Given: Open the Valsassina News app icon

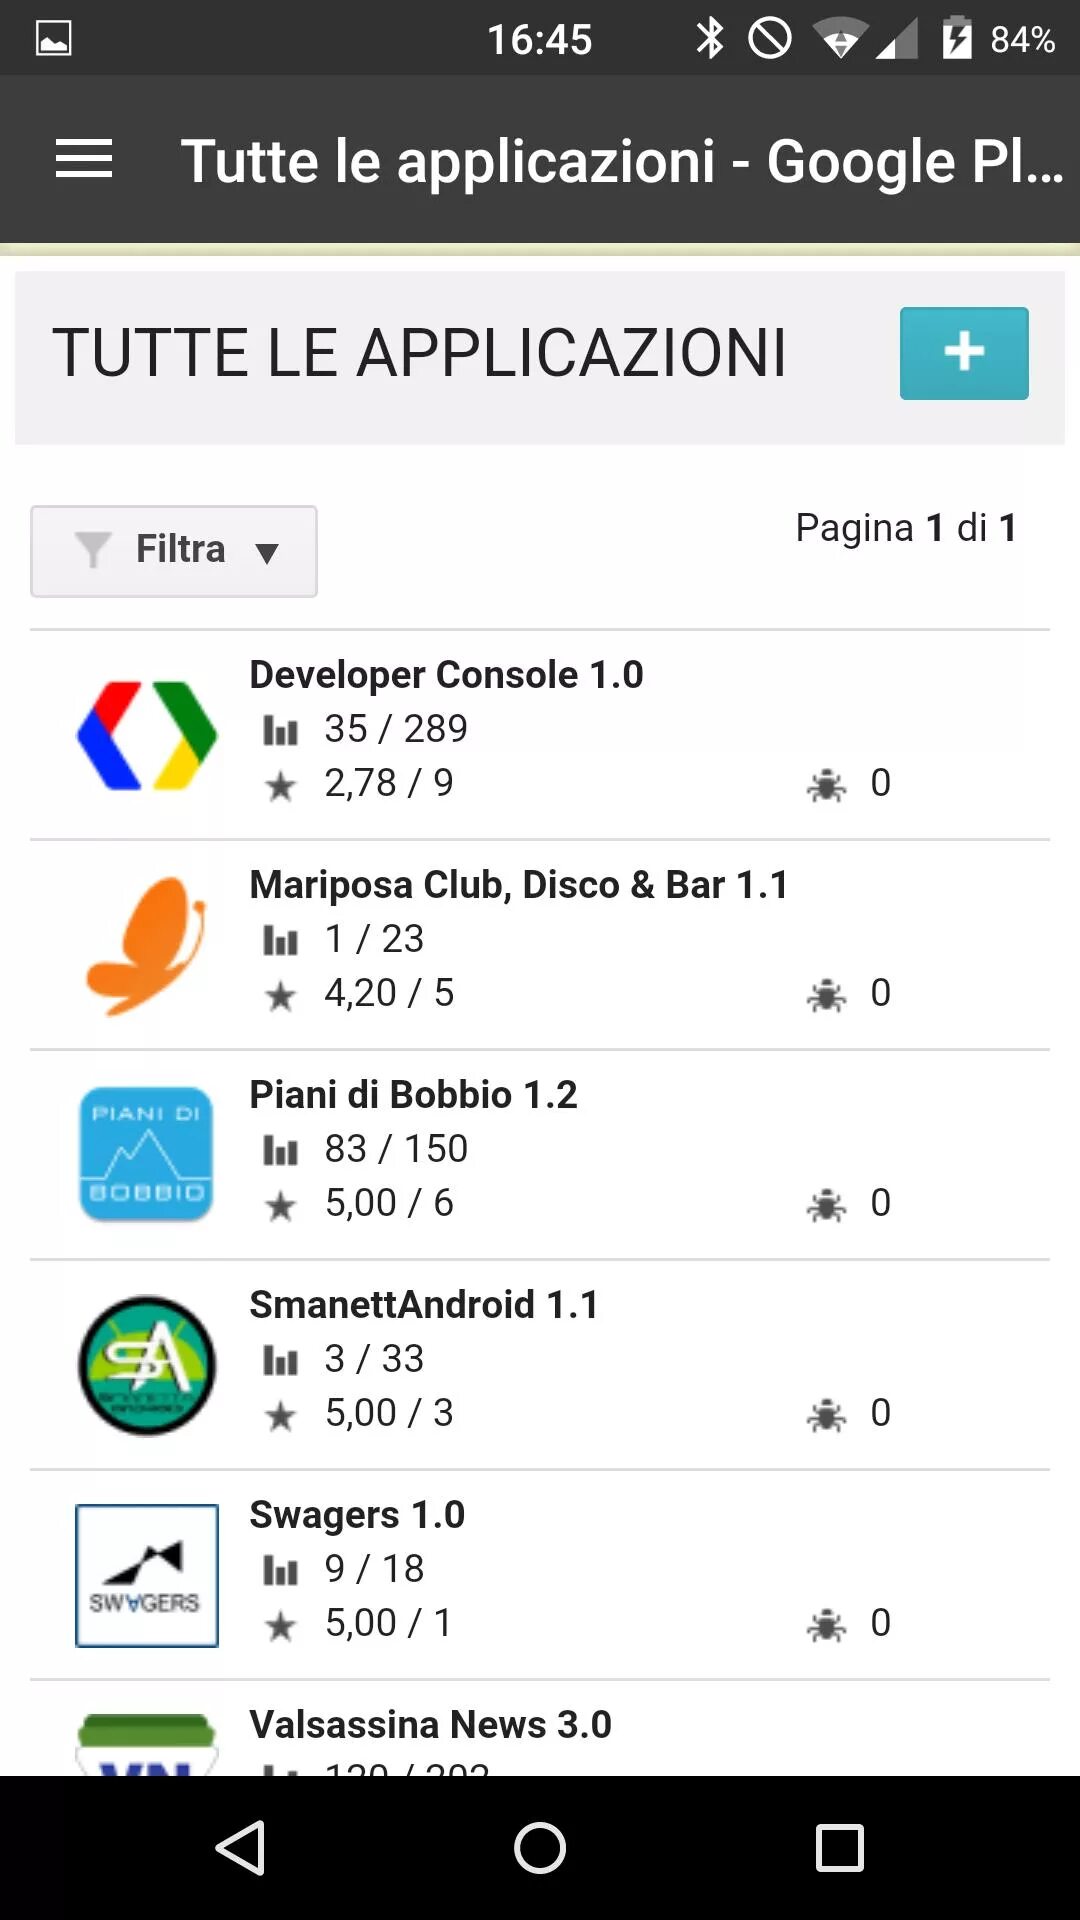Looking at the screenshot, I should click(x=147, y=1744).
